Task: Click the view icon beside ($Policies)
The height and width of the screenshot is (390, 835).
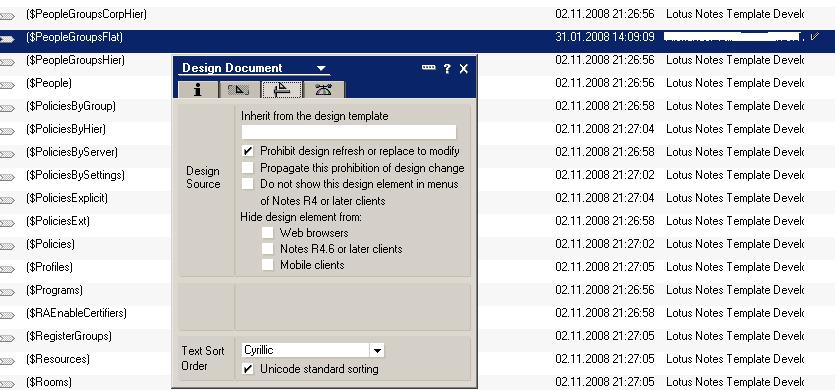Action: [7, 247]
